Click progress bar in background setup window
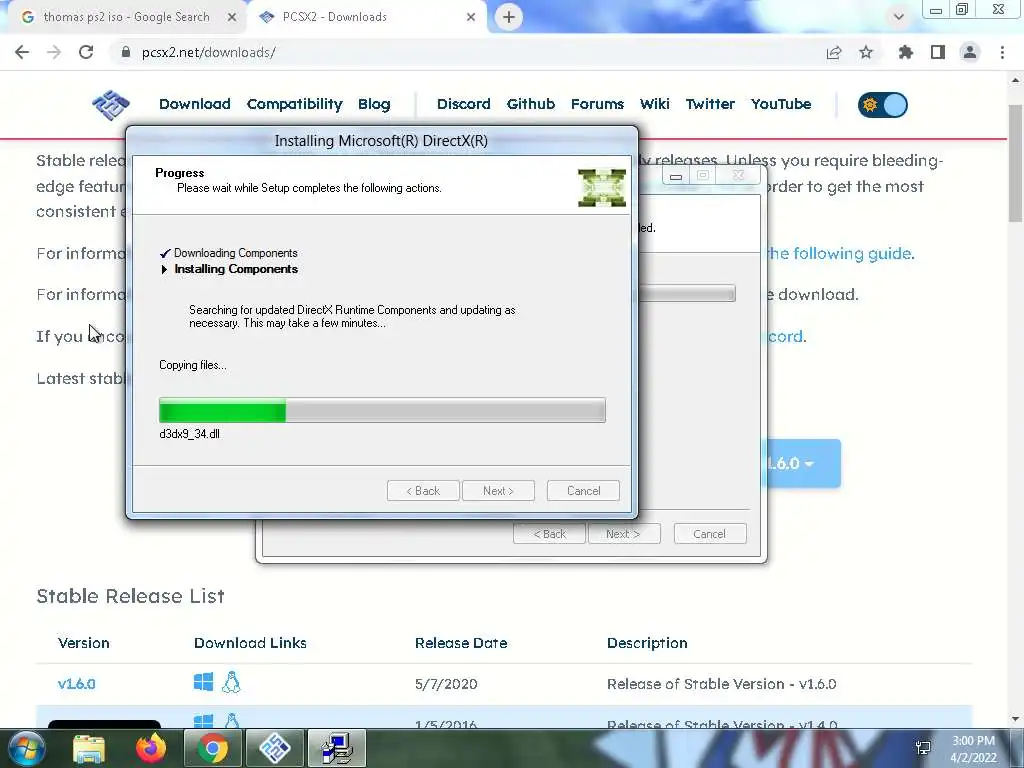Viewport: 1024px width, 768px height. click(687, 293)
